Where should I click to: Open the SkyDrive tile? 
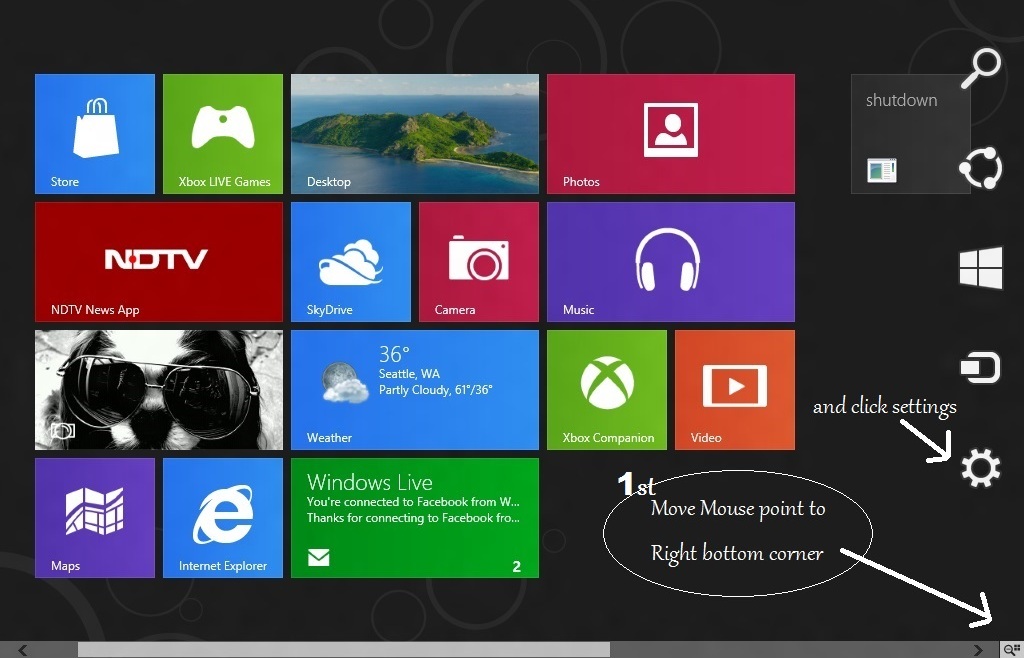click(x=350, y=261)
